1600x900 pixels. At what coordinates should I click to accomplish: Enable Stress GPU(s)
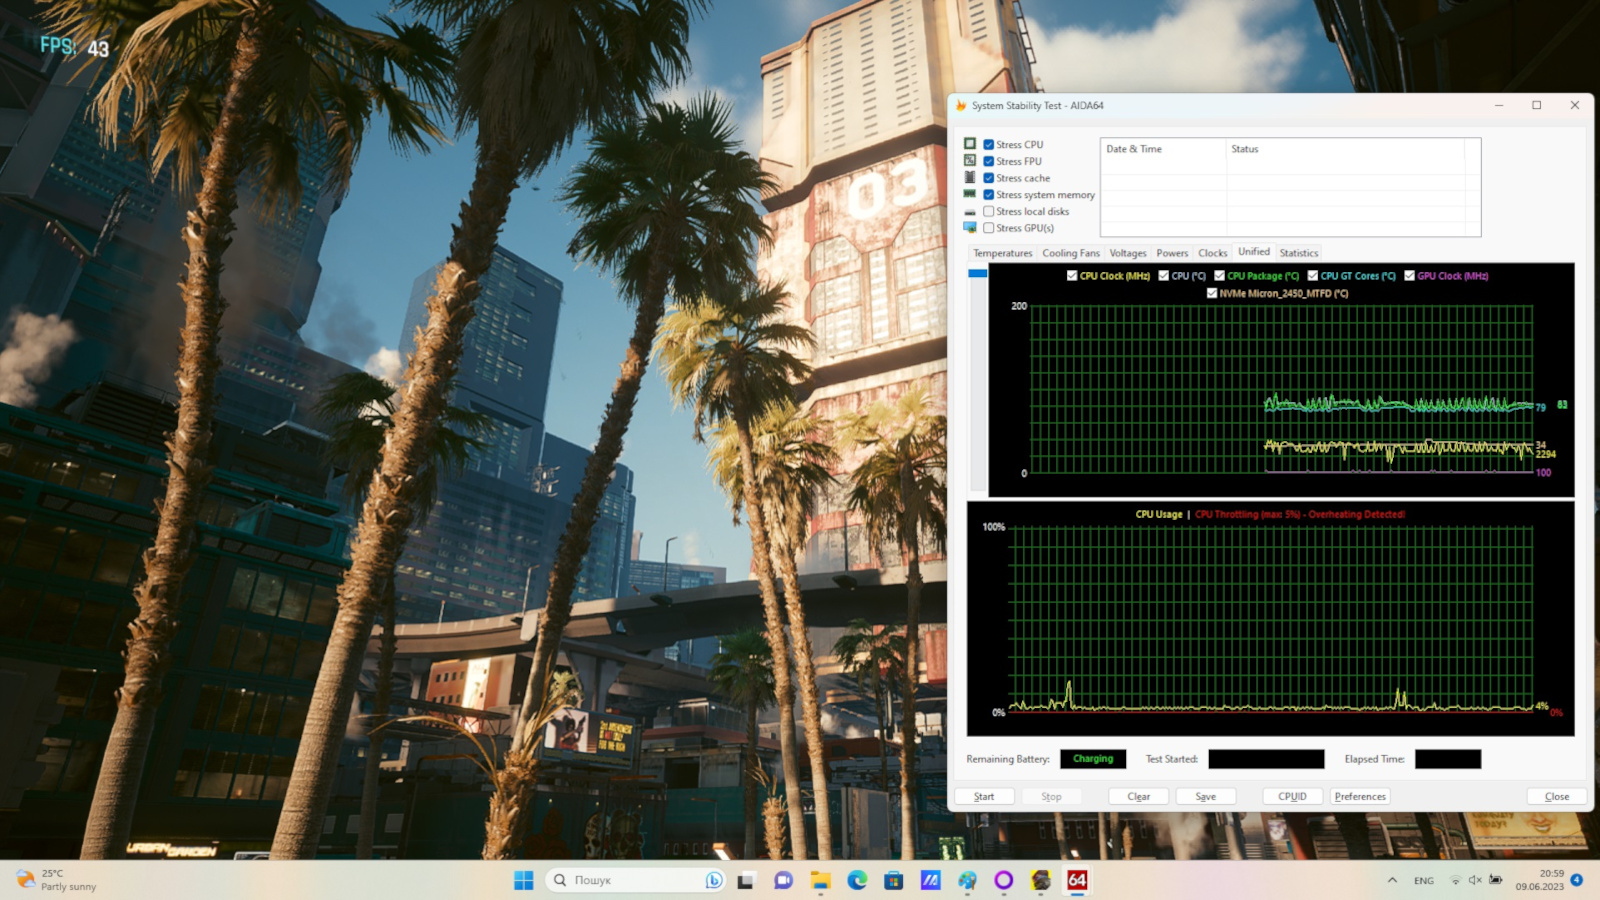(988, 228)
